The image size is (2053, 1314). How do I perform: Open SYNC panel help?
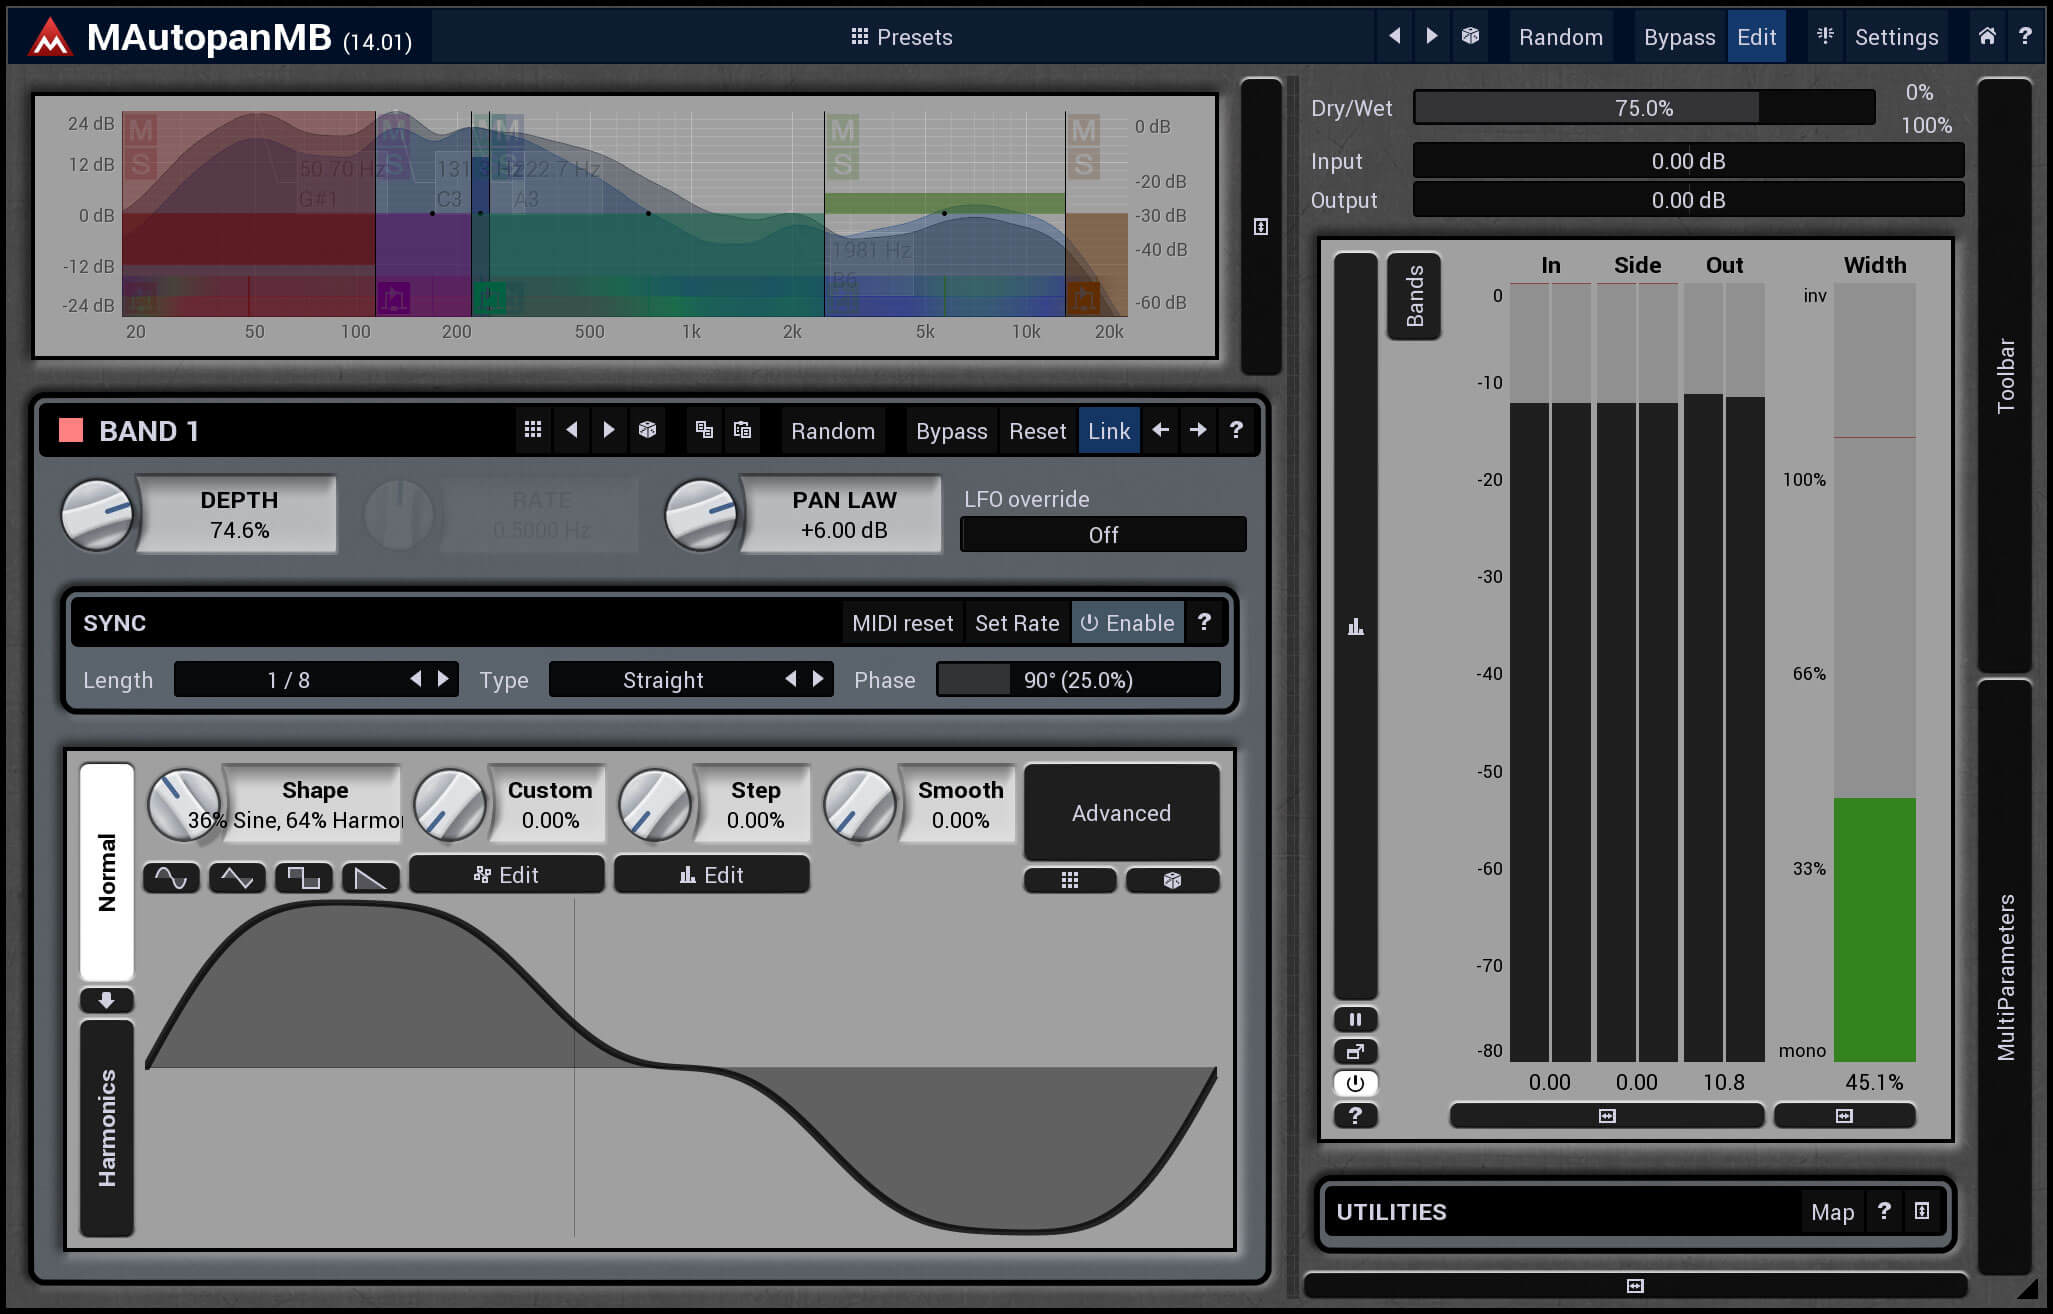click(1205, 623)
